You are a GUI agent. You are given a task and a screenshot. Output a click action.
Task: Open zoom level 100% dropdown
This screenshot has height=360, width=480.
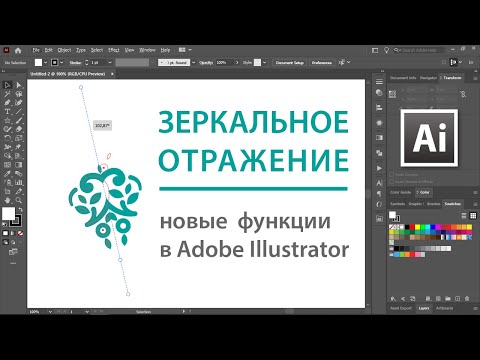point(50,312)
